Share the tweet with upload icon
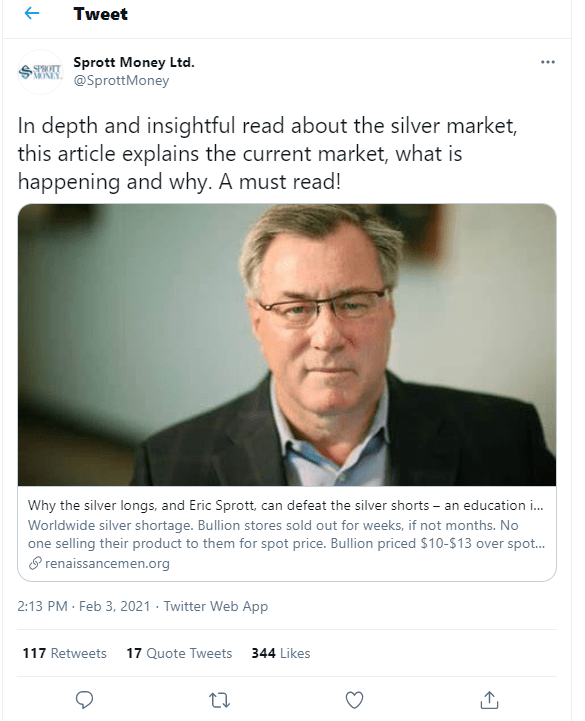585x721 pixels. [489, 700]
